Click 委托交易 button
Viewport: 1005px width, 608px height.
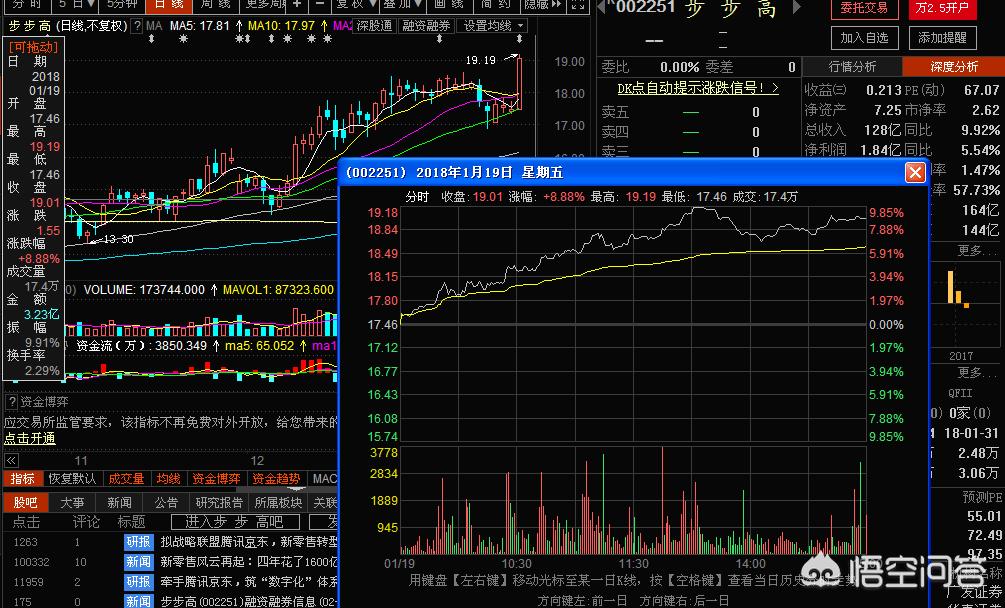point(864,8)
